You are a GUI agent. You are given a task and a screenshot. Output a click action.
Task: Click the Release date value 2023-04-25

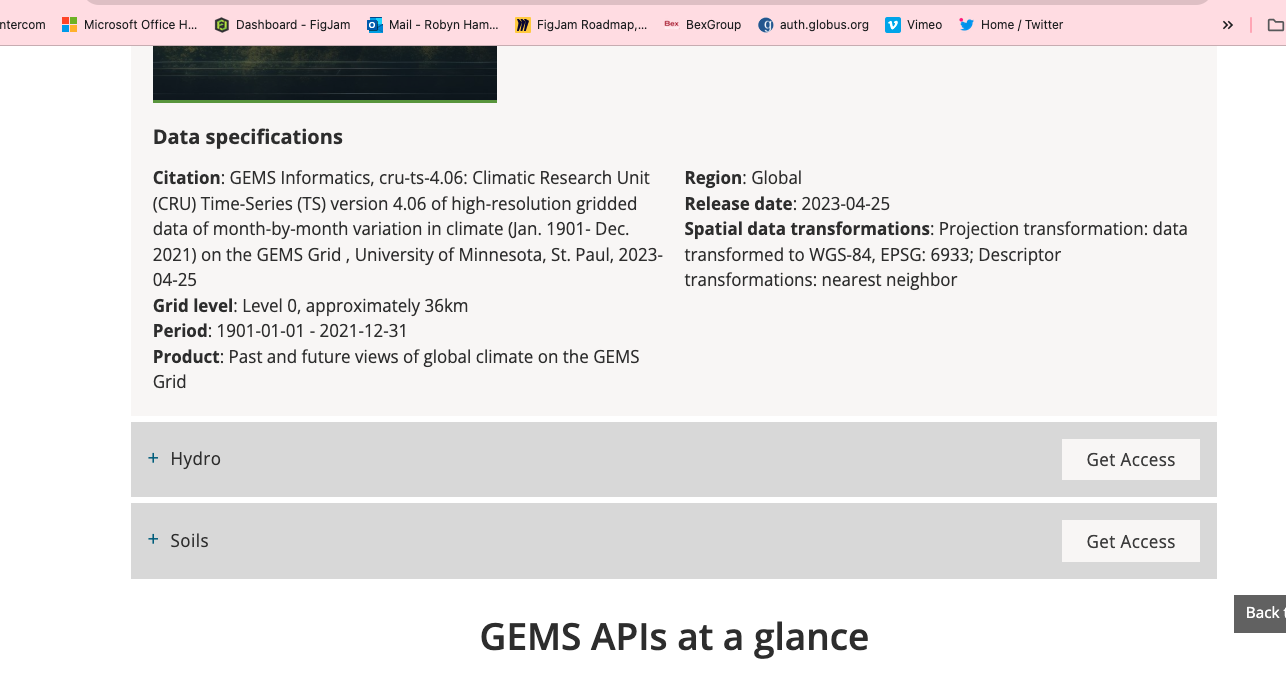tap(845, 204)
